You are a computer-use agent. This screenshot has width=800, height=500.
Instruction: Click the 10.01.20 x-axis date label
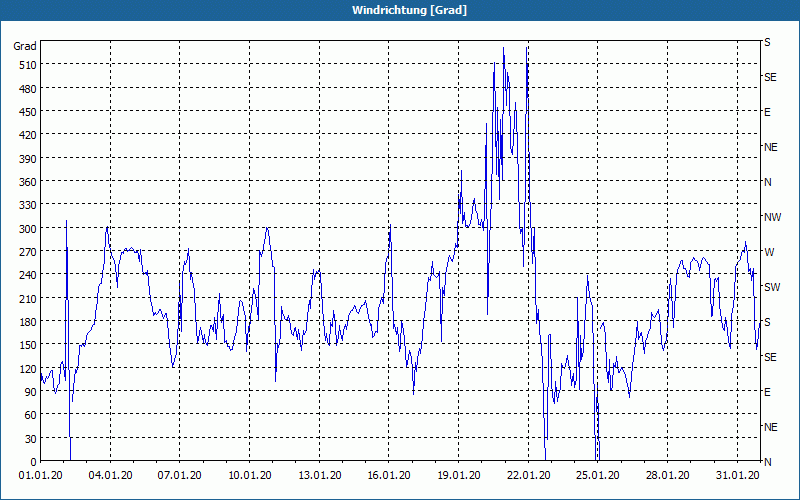249,476
